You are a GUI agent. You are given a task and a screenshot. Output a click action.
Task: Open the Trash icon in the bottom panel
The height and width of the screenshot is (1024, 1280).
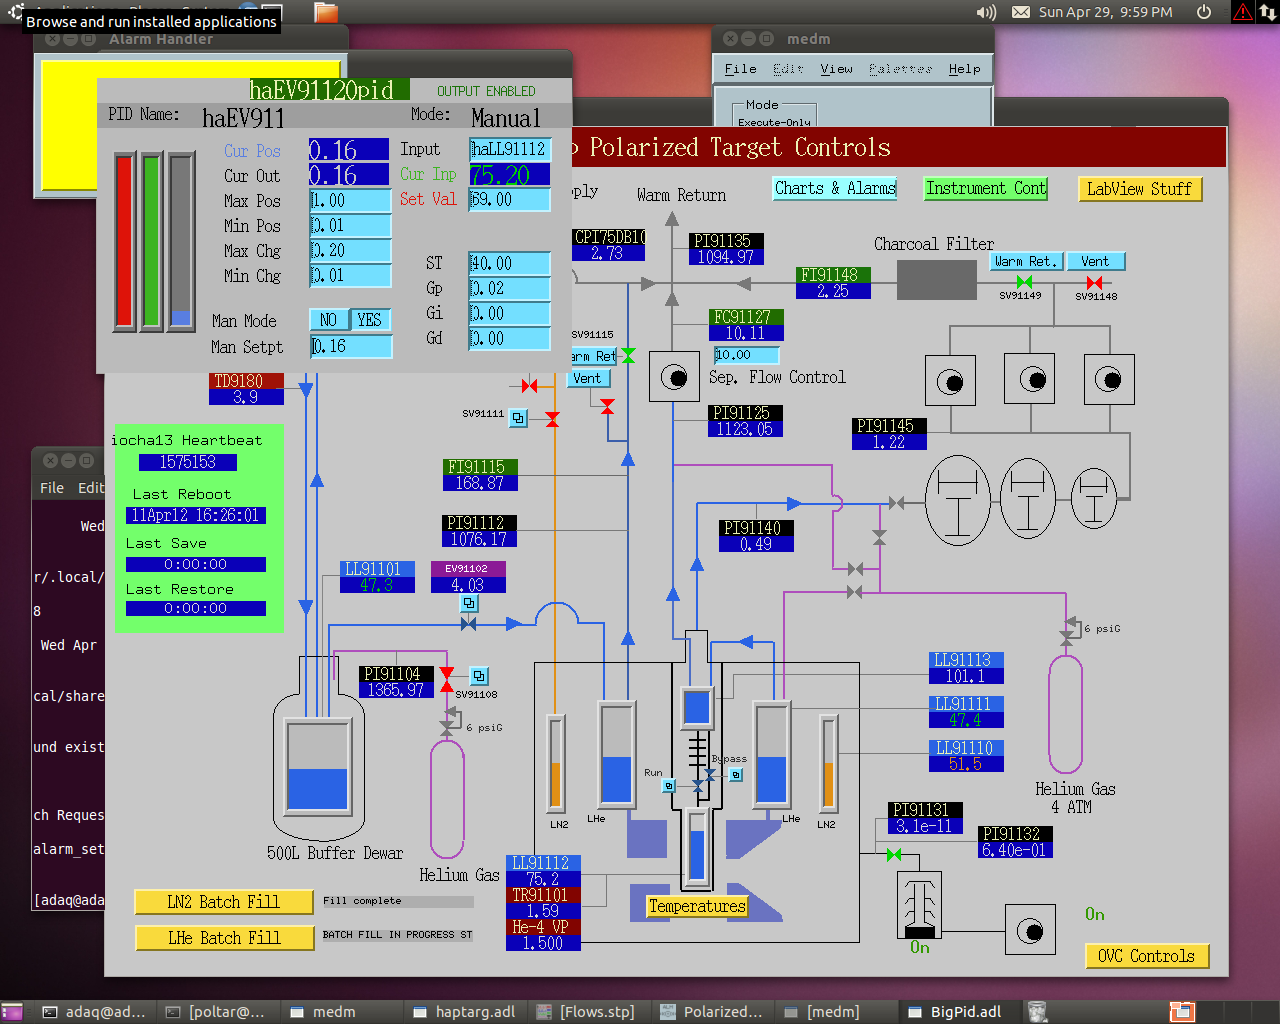pos(1038,1012)
